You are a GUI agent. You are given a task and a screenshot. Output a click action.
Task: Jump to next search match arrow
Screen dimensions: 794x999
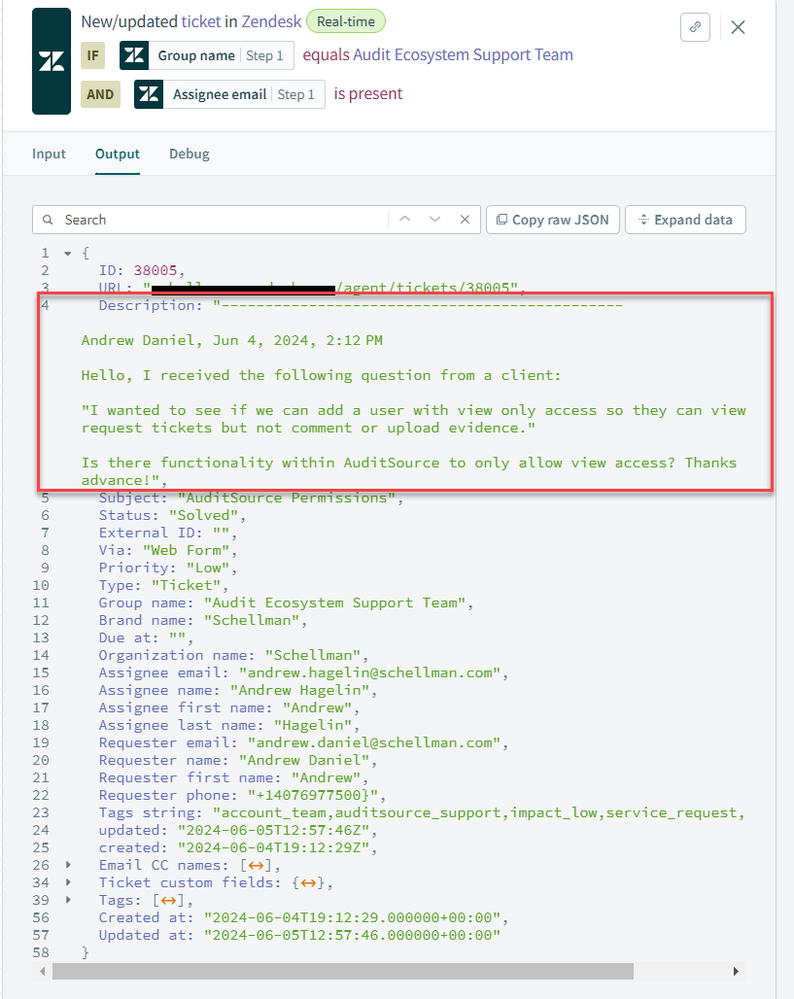[x=435, y=219]
